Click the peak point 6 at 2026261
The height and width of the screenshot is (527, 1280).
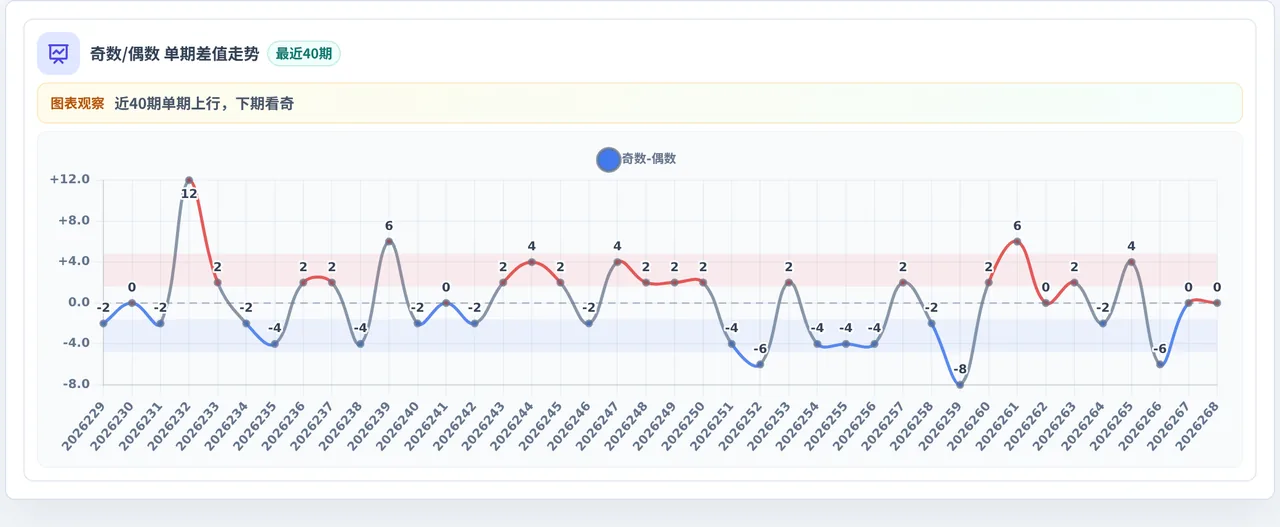pyautogui.click(x=1017, y=241)
